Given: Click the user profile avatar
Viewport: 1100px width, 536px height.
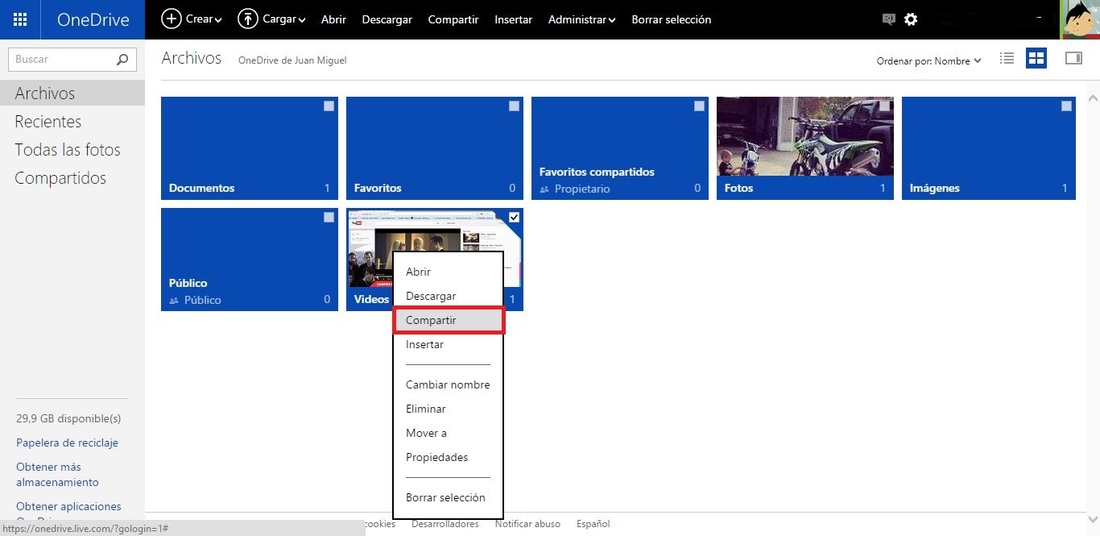Looking at the screenshot, I should 1080,20.
